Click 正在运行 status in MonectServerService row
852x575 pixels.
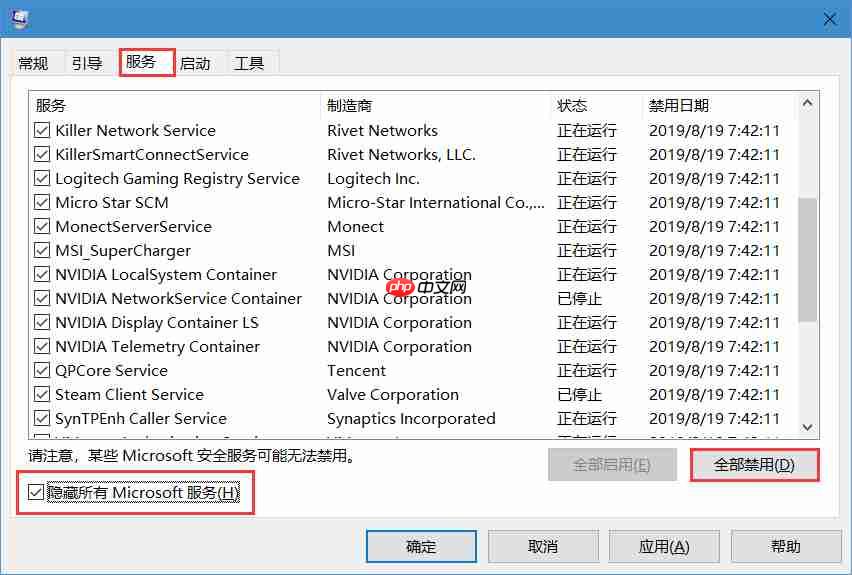pyautogui.click(x=587, y=227)
